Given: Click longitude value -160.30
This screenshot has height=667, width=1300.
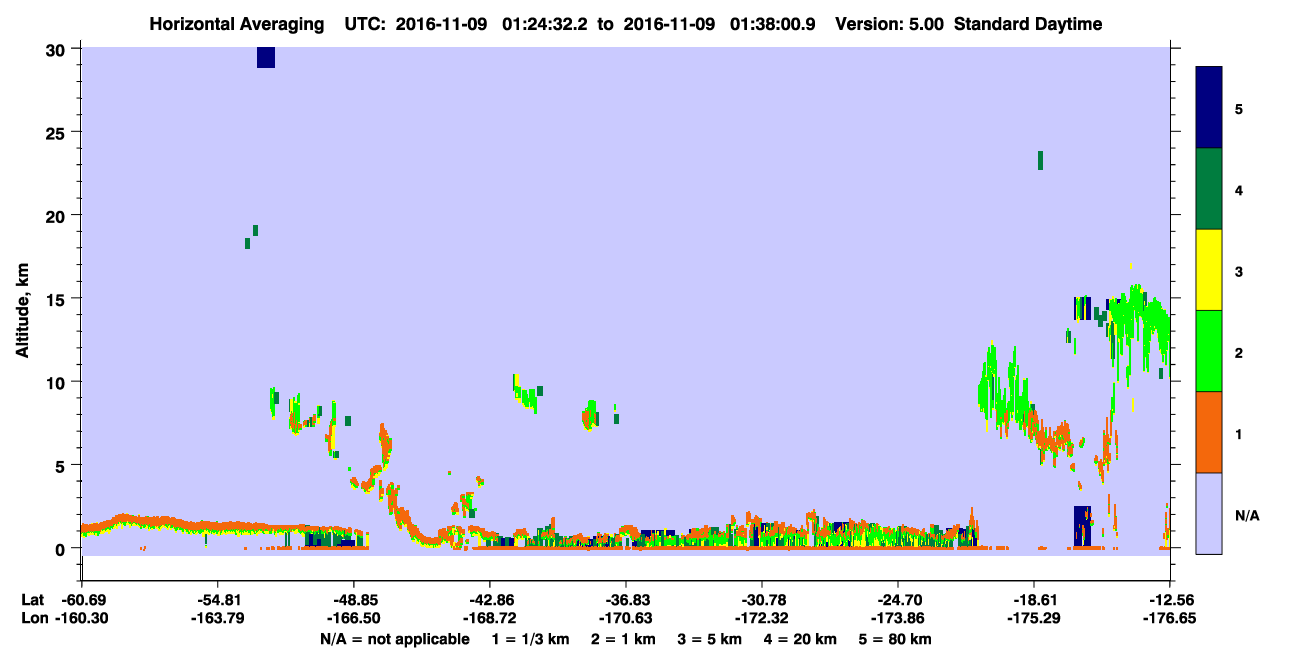Looking at the screenshot, I should (x=82, y=618).
